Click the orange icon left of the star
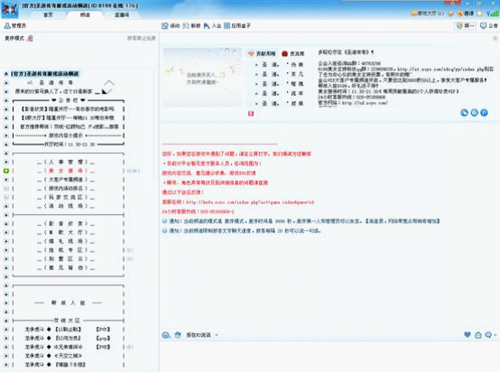The height and width of the screenshot is (373, 500). click(x=460, y=13)
